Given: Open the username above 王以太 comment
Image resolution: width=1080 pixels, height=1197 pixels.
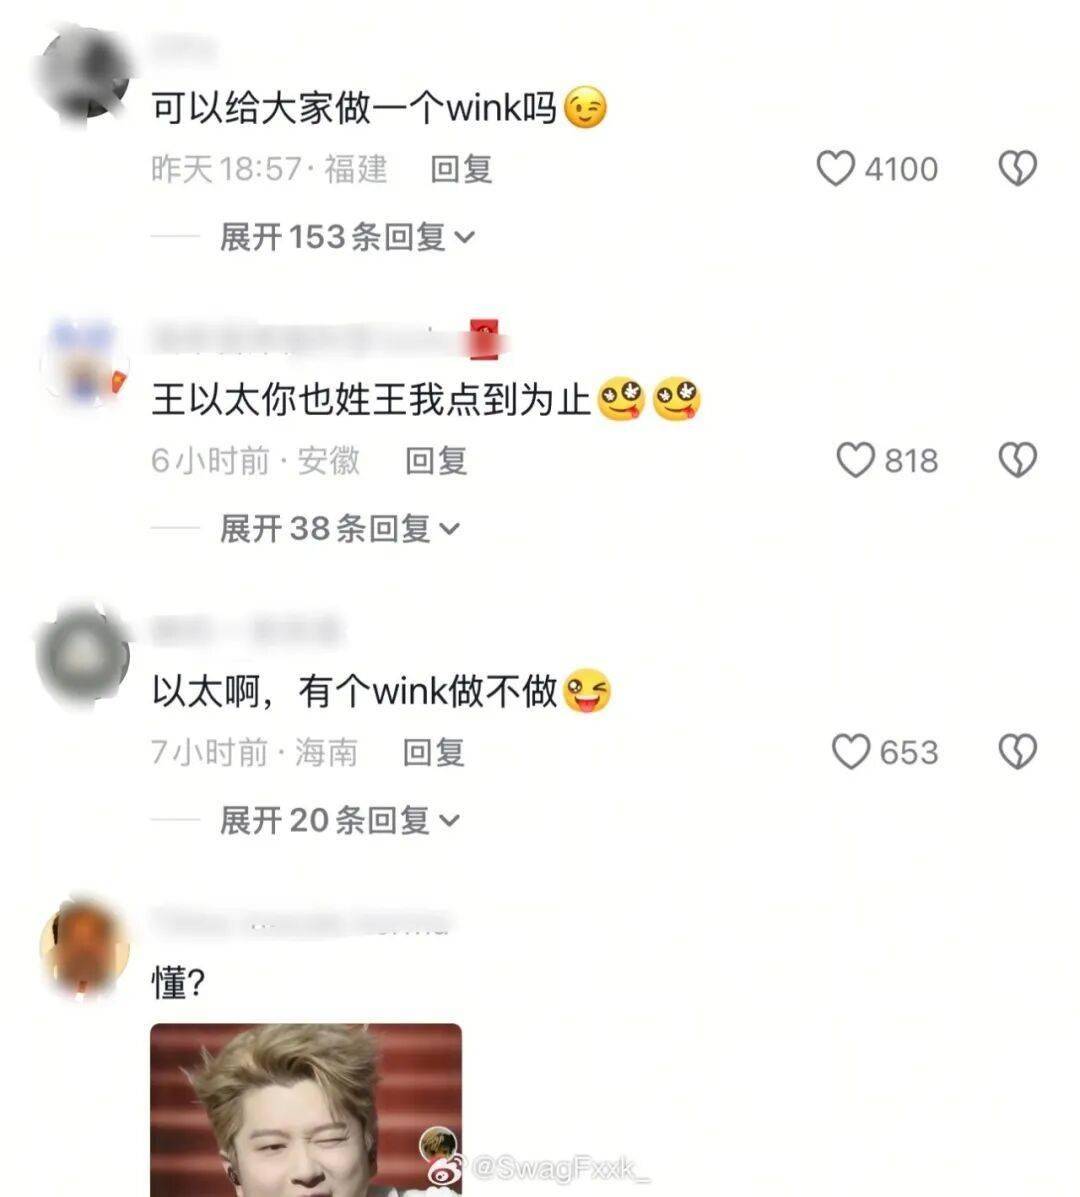Looking at the screenshot, I should (324, 339).
